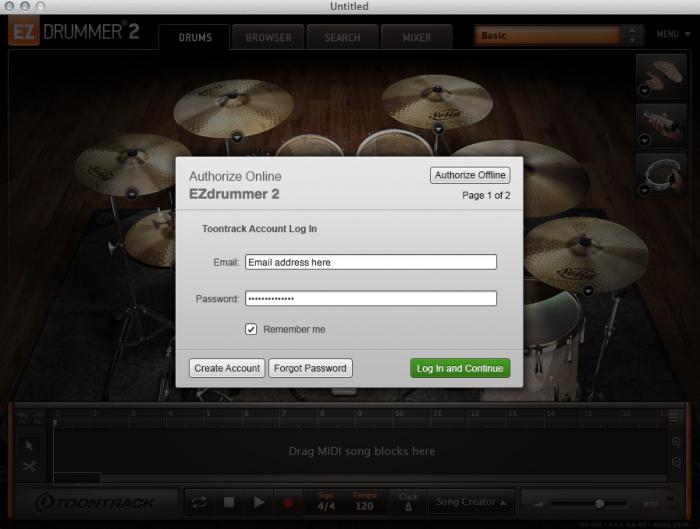Viewport: 700px width, 529px height.
Task: Click the Forgot Password button
Action: [310, 368]
